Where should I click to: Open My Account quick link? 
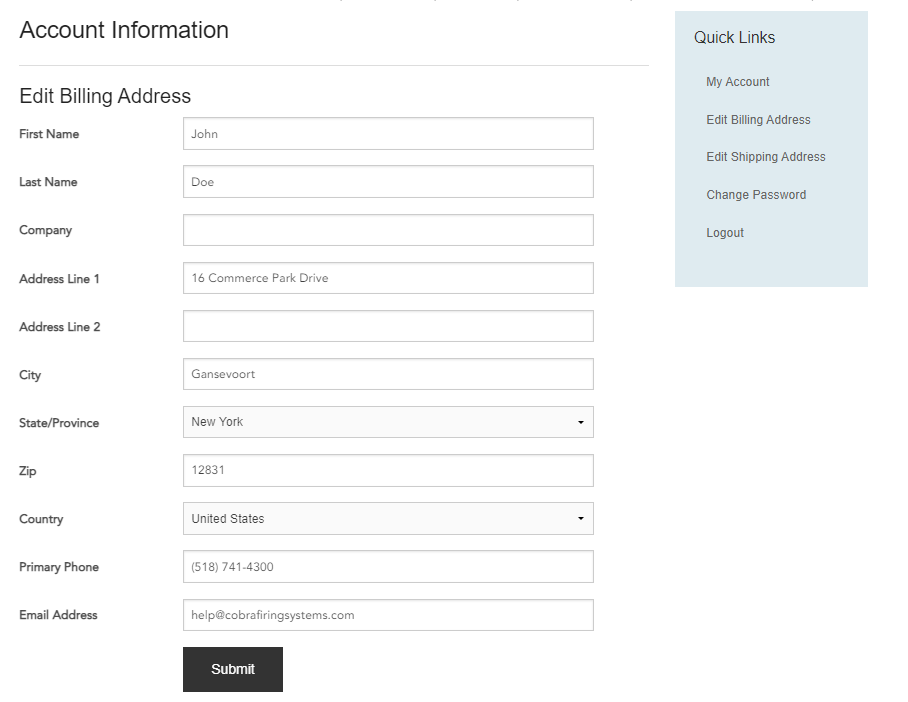[x=737, y=82]
